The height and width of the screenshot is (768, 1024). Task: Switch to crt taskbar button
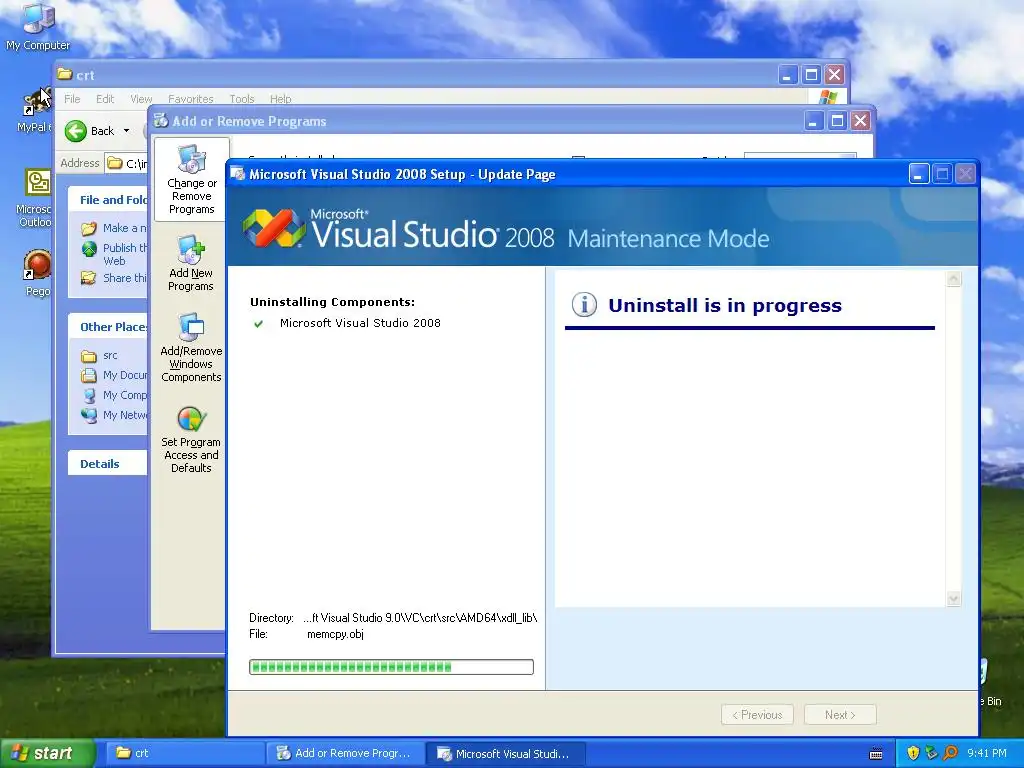pos(185,753)
